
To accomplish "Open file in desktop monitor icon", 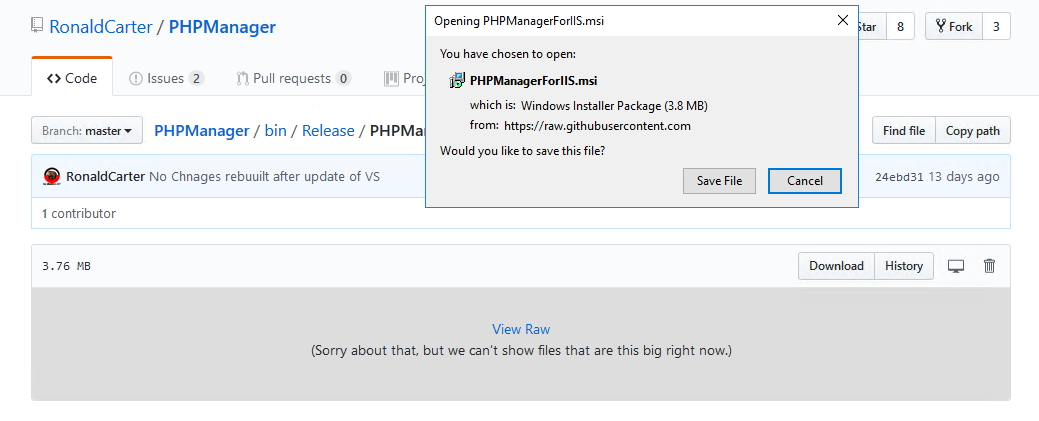I will 956,266.
